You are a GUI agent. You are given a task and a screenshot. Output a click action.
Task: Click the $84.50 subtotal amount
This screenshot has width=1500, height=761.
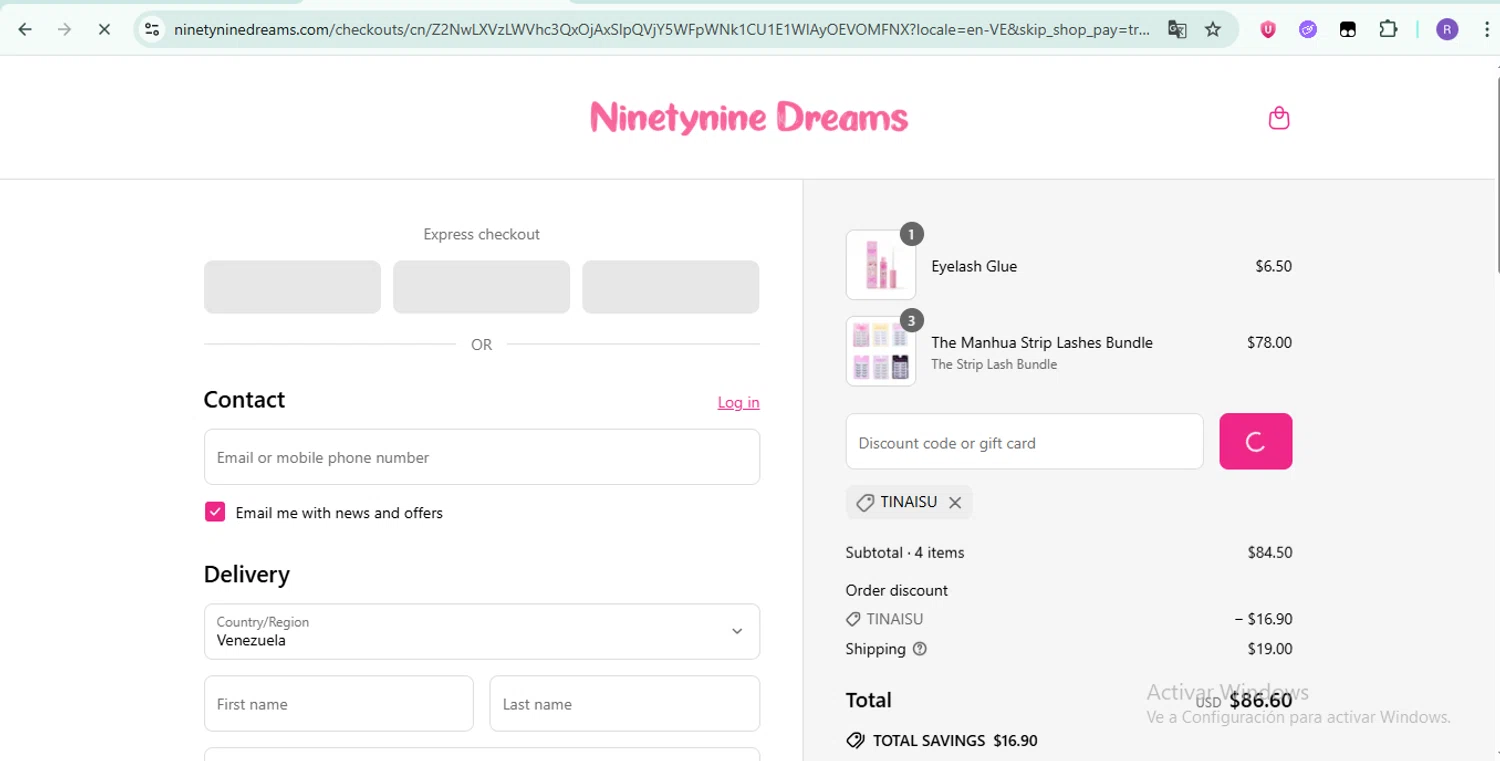pos(1269,552)
